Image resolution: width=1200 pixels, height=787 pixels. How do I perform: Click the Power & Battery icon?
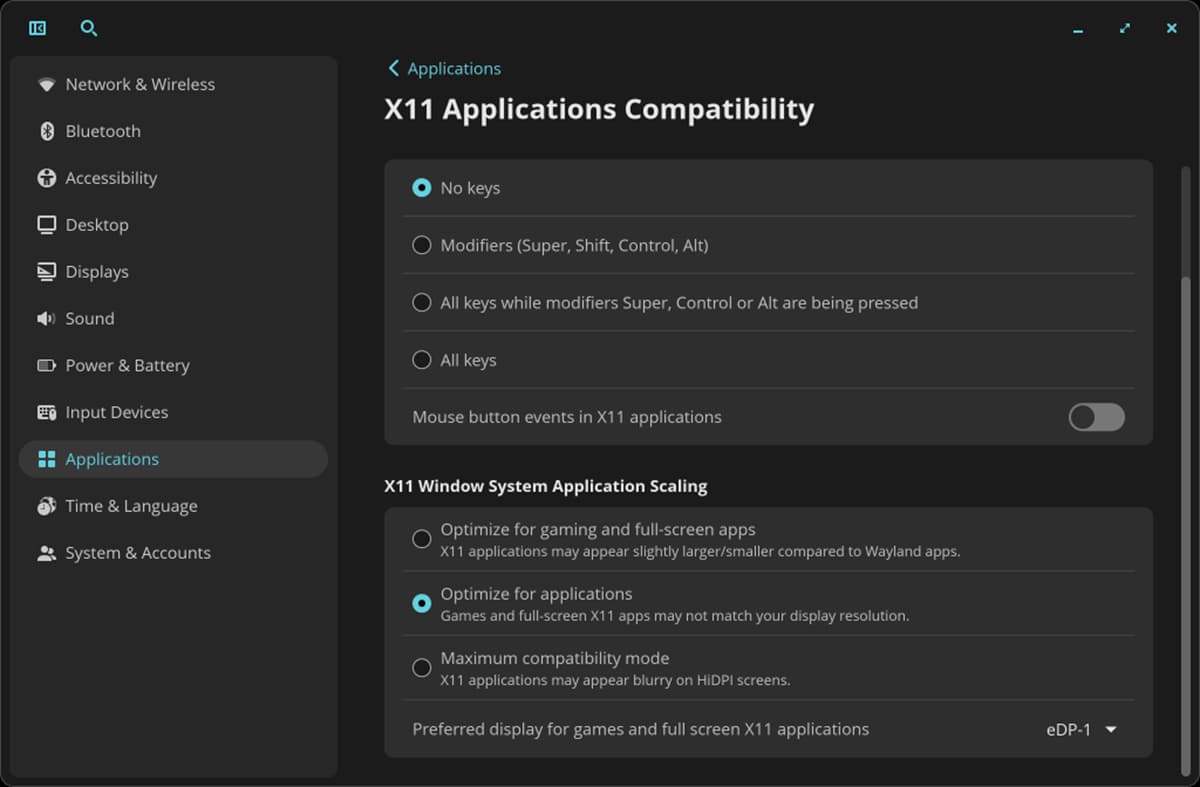(x=46, y=366)
